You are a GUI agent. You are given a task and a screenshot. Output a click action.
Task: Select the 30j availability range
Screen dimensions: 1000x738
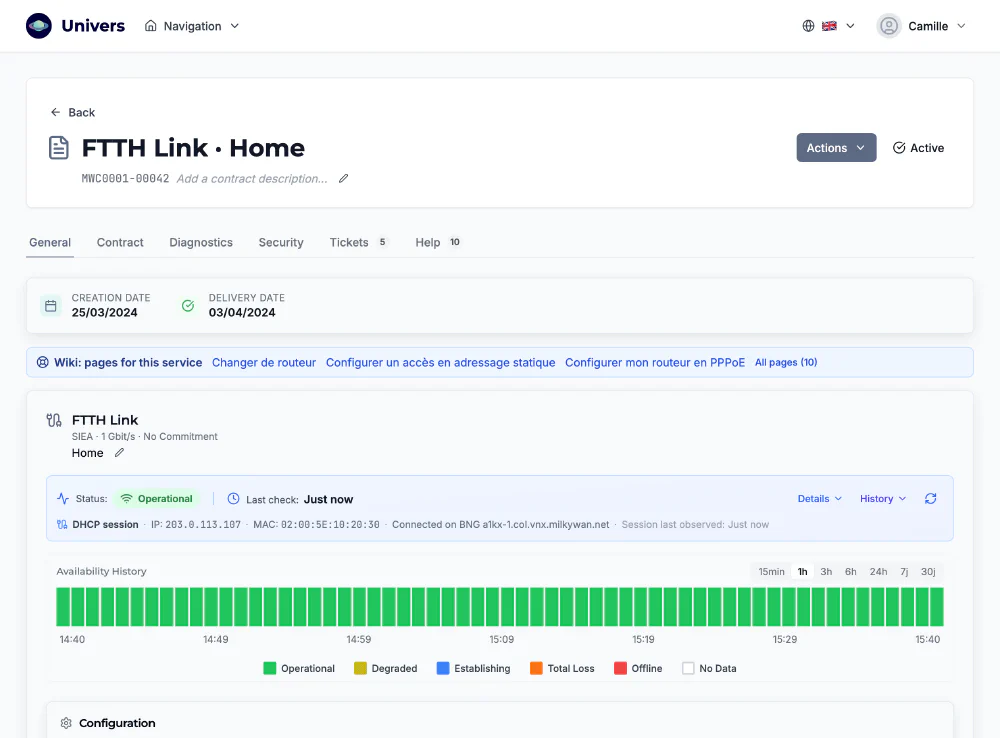928,572
